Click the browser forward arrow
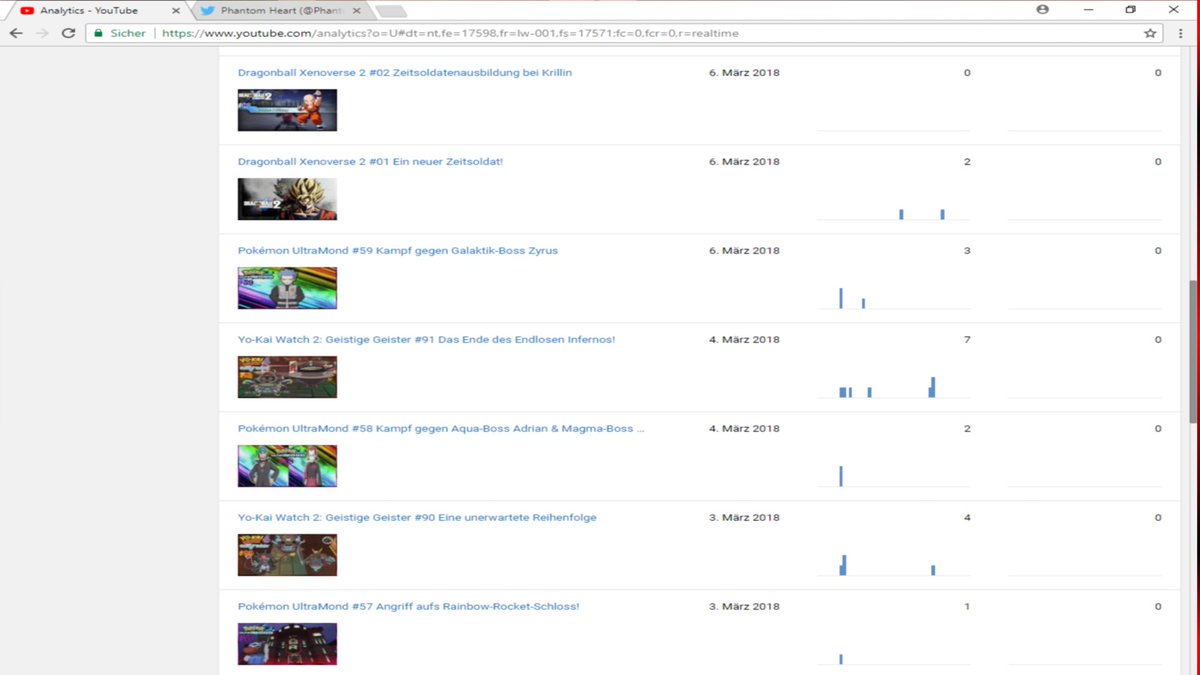 (42, 33)
